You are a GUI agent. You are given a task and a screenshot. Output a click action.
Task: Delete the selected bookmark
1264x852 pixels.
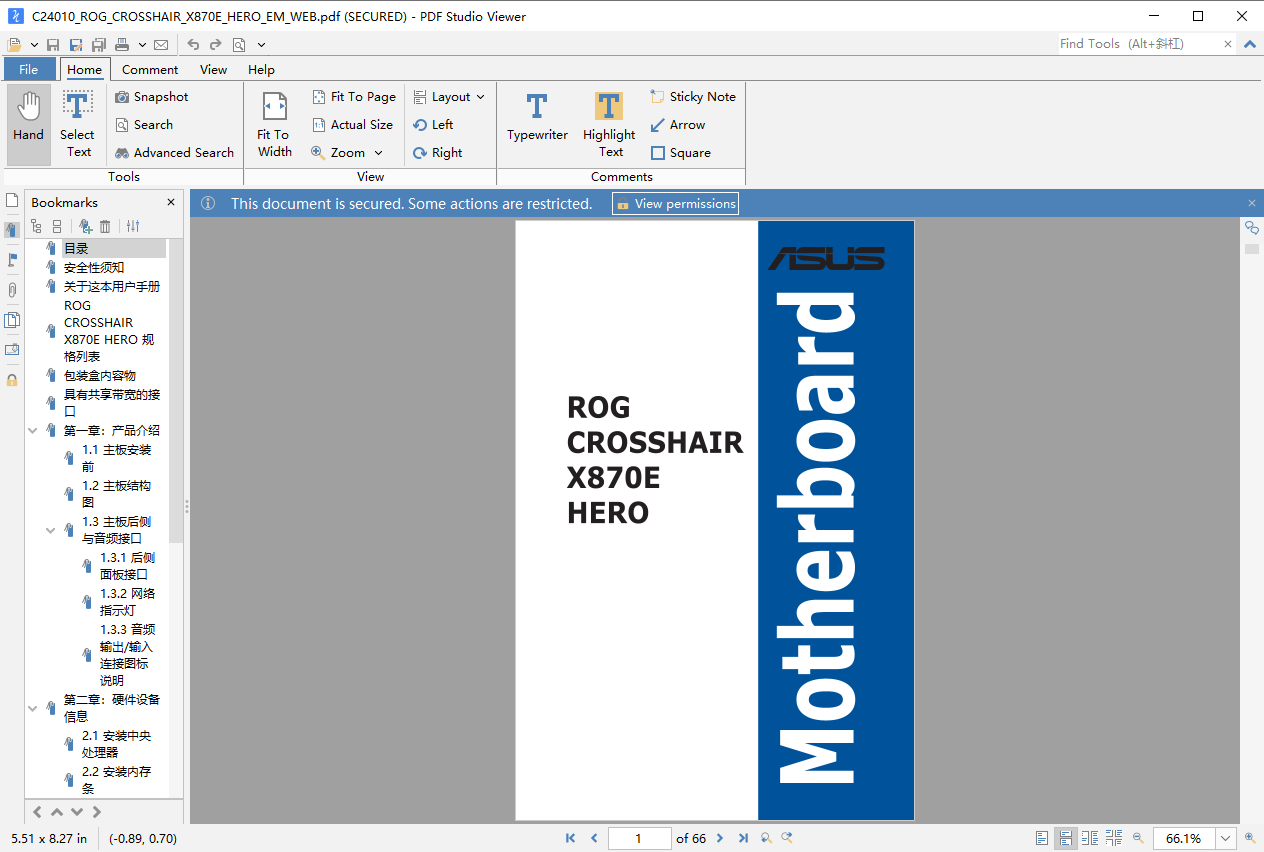(x=105, y=226)
